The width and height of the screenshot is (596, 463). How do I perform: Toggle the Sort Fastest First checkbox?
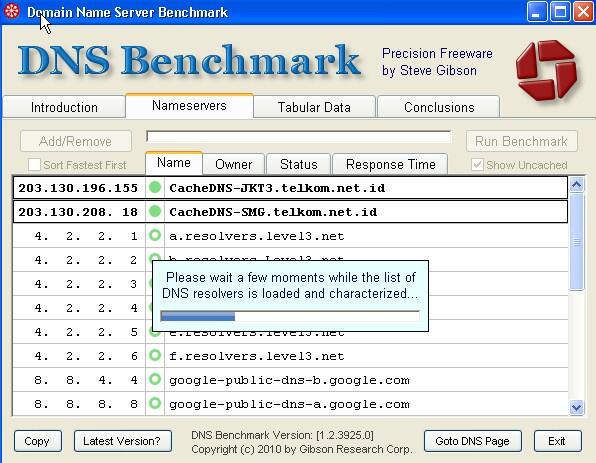click(x=34, y=165)
